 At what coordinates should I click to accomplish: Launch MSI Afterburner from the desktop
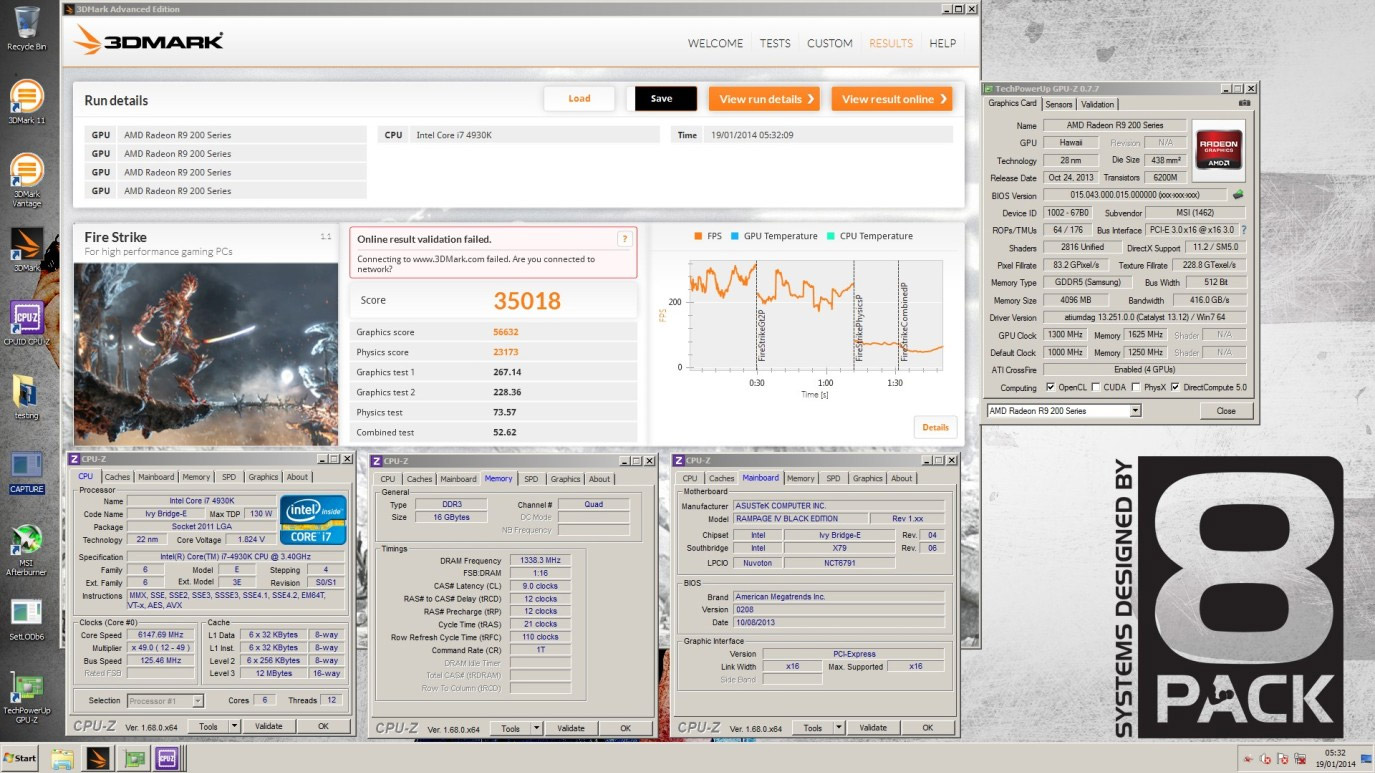26,551
